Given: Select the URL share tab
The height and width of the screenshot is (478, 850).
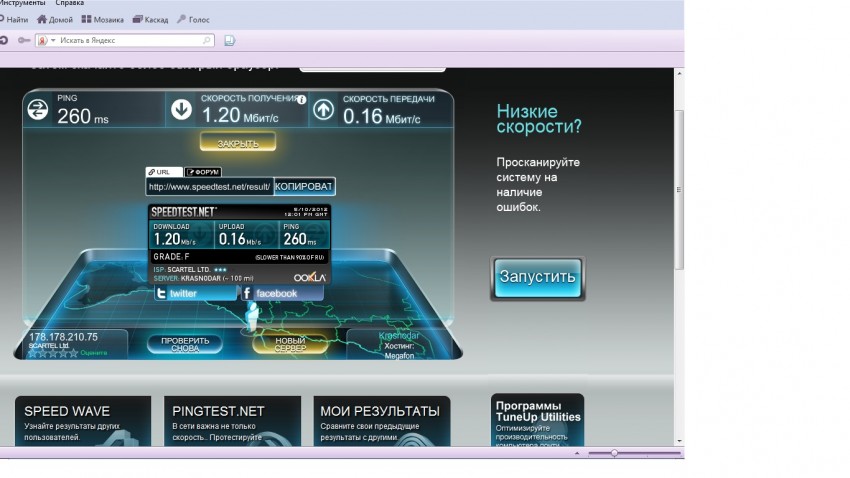Looking at the screenshot, I should pos(164,172).
